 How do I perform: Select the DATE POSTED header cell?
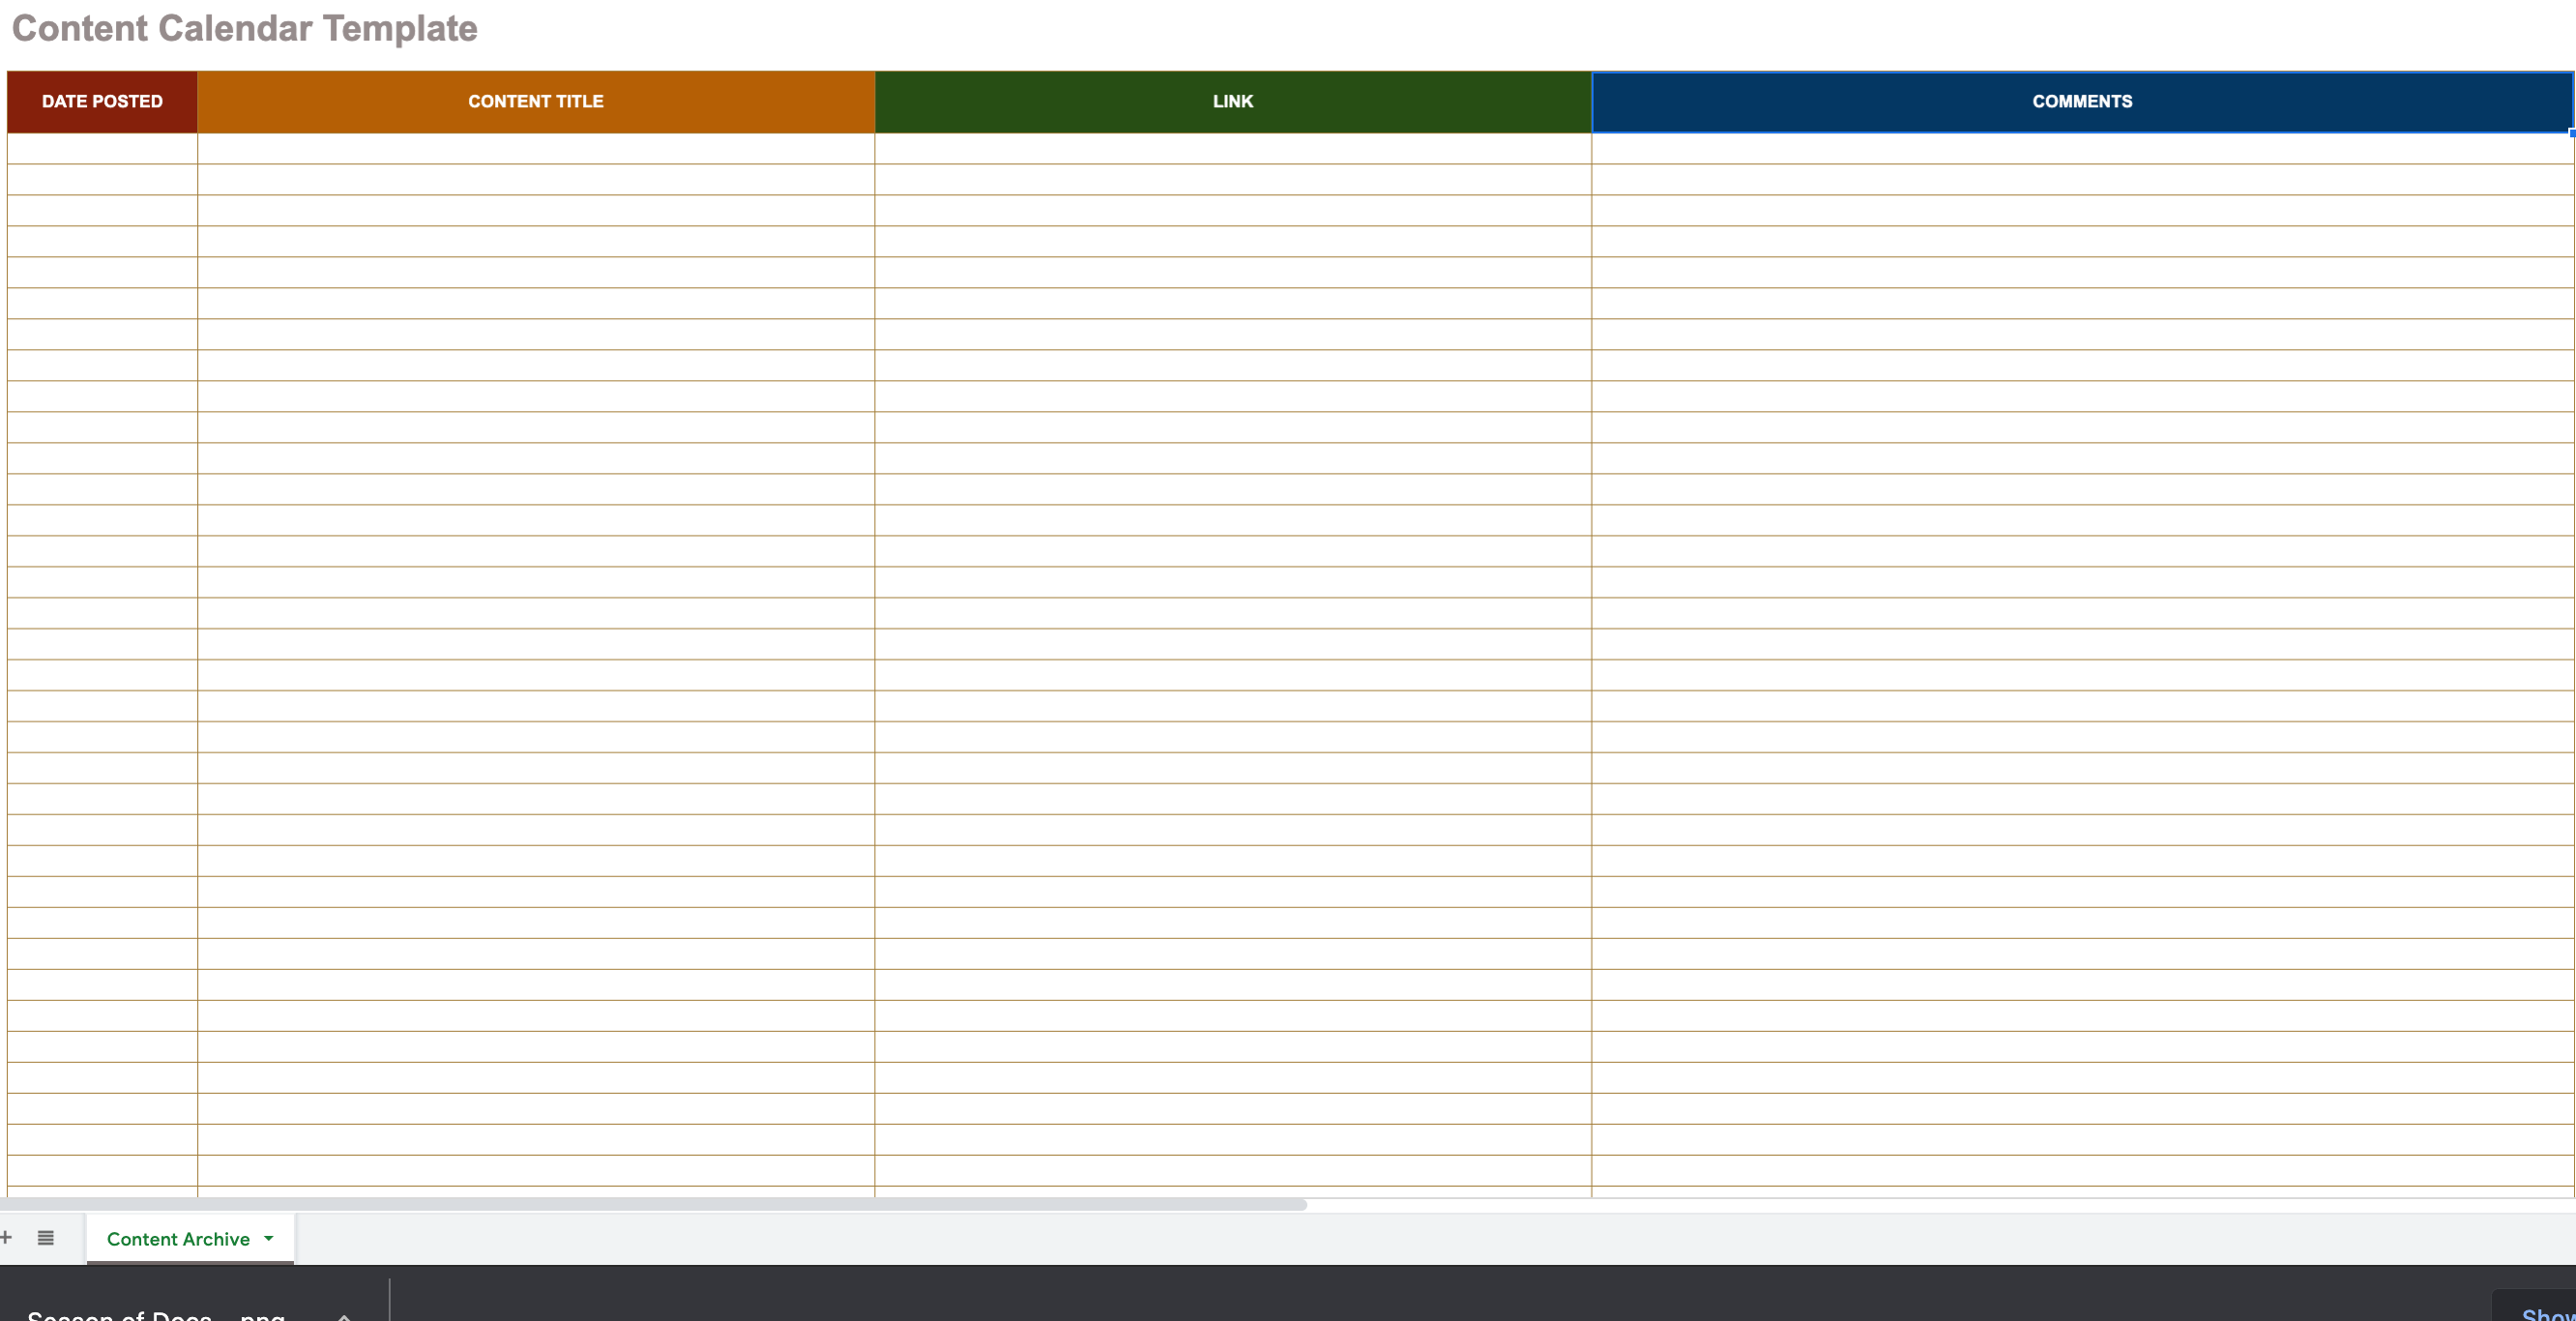[102, 101]
